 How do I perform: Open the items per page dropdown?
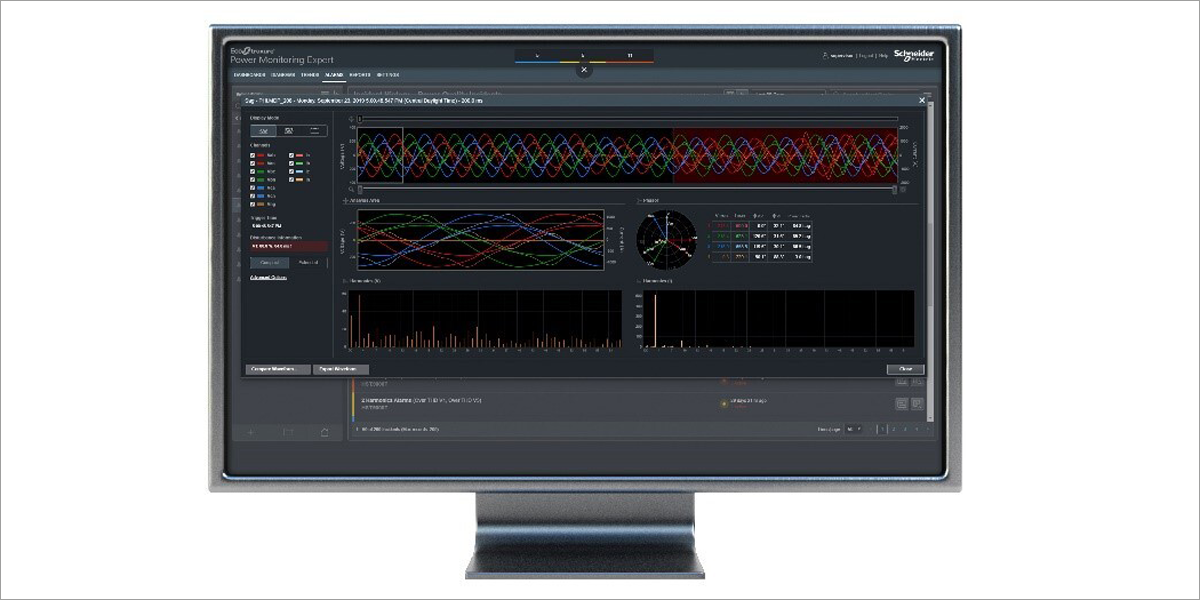[854, 429]
